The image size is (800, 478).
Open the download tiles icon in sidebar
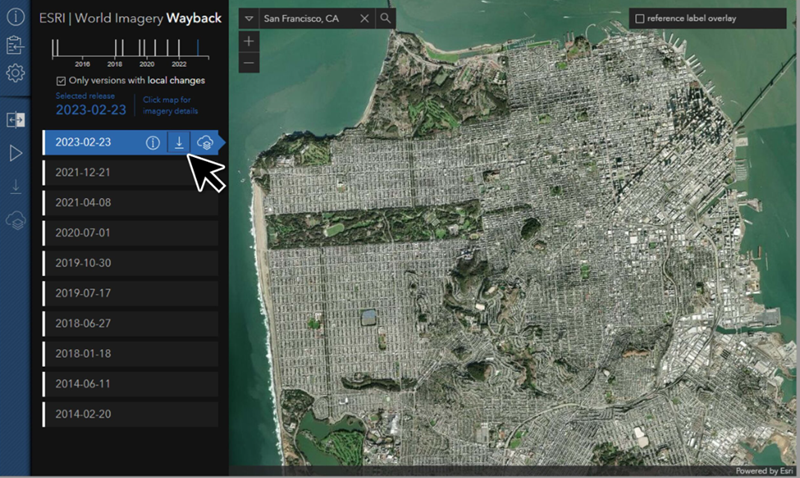pos(15,186)
